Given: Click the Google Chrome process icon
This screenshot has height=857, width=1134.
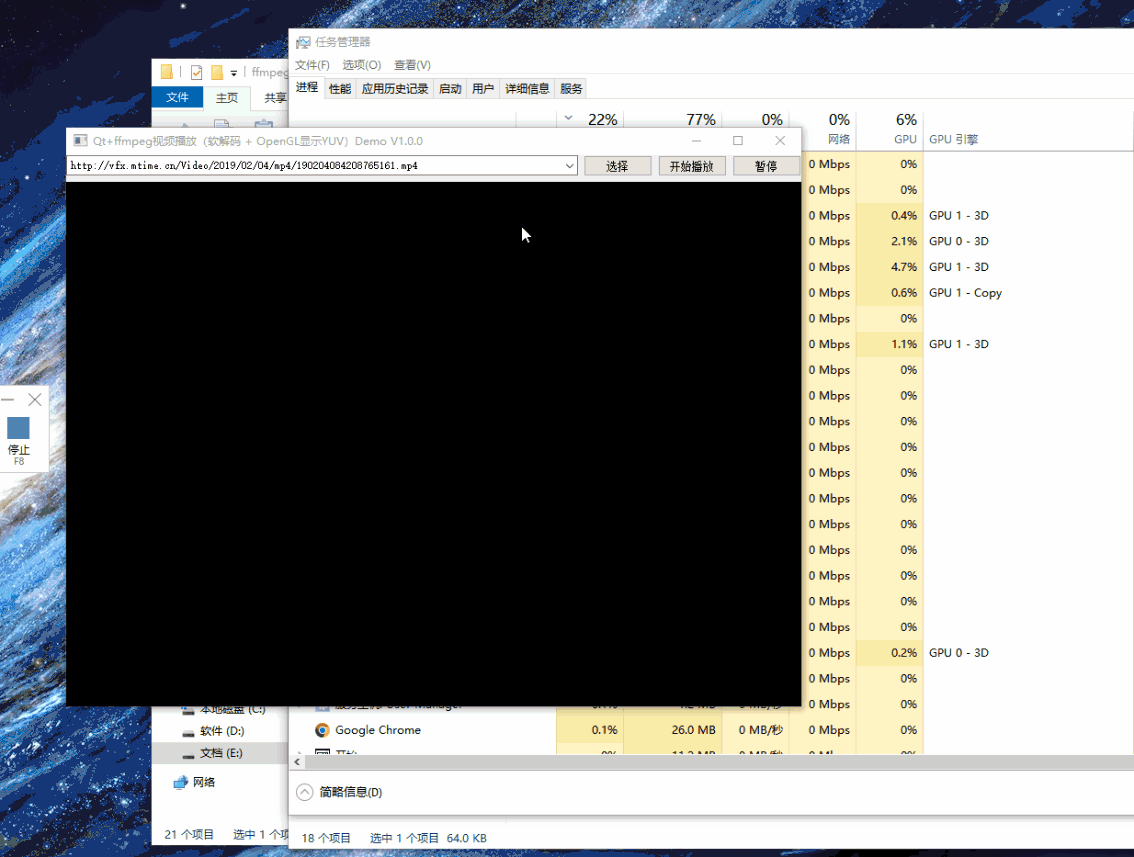Looking at the screenshot, I should 322,730.
